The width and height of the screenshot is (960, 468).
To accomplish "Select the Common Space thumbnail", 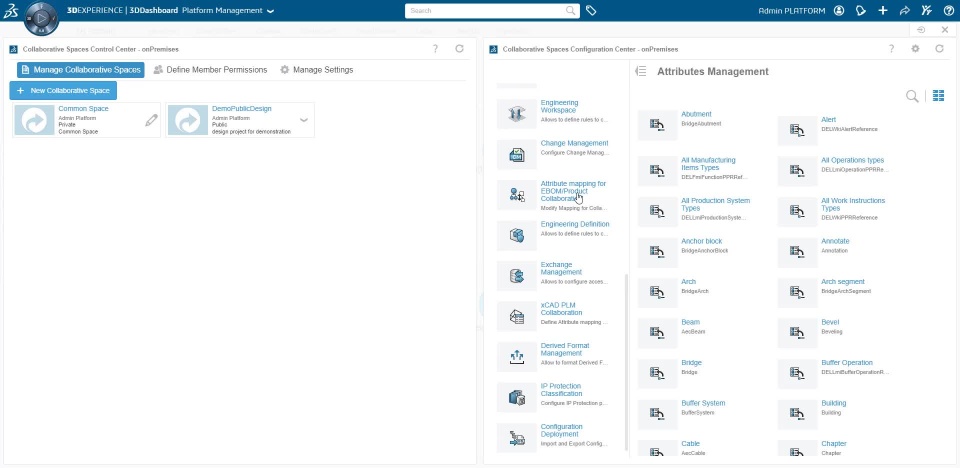I will (x=34, y=120).
